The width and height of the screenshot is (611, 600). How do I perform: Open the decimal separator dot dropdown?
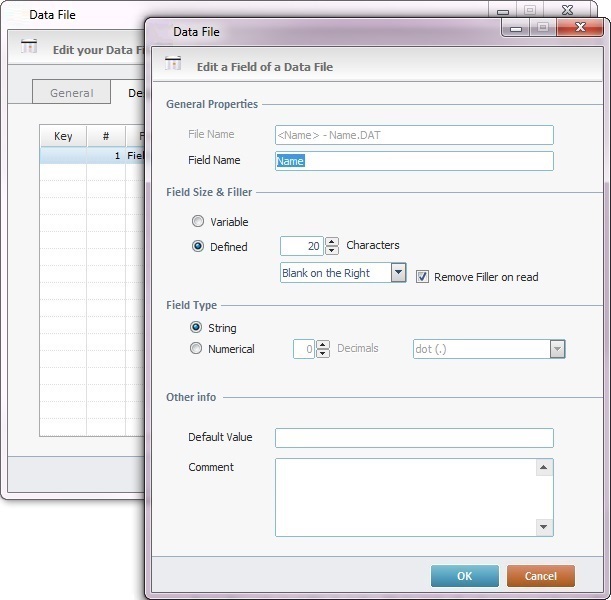pos(557,349)
